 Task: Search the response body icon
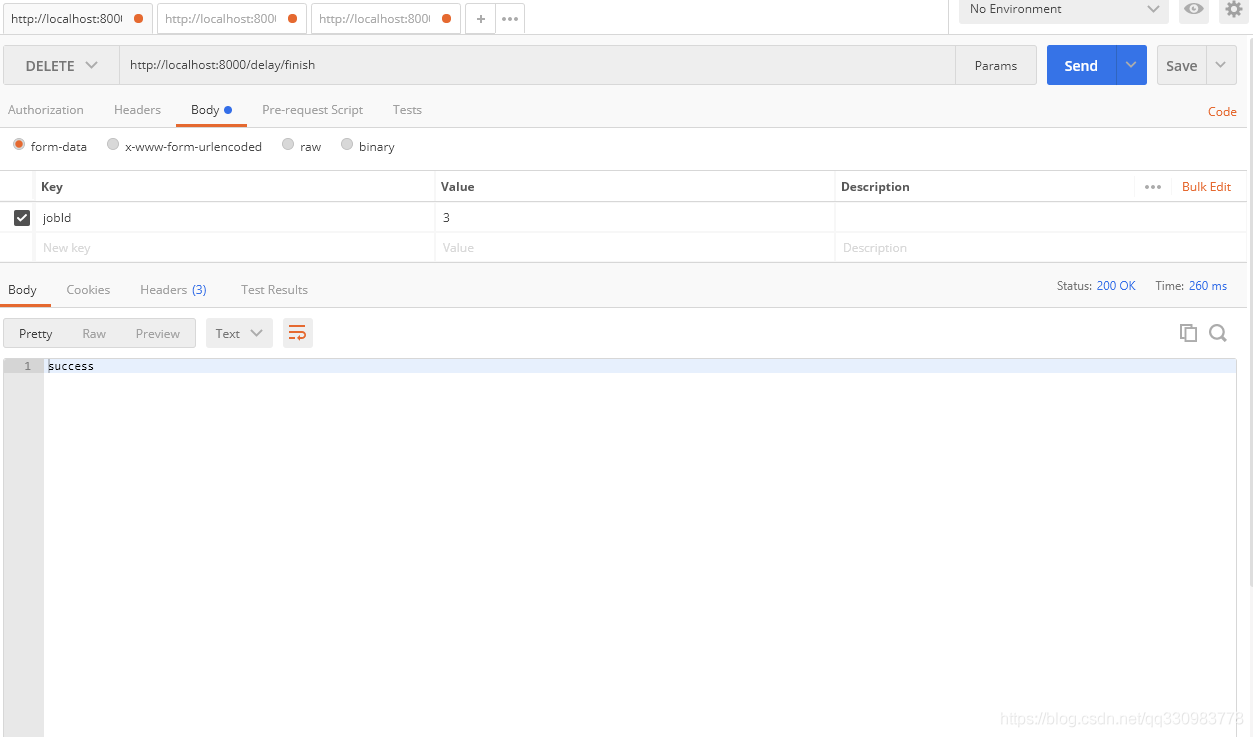pos(1218,333)
